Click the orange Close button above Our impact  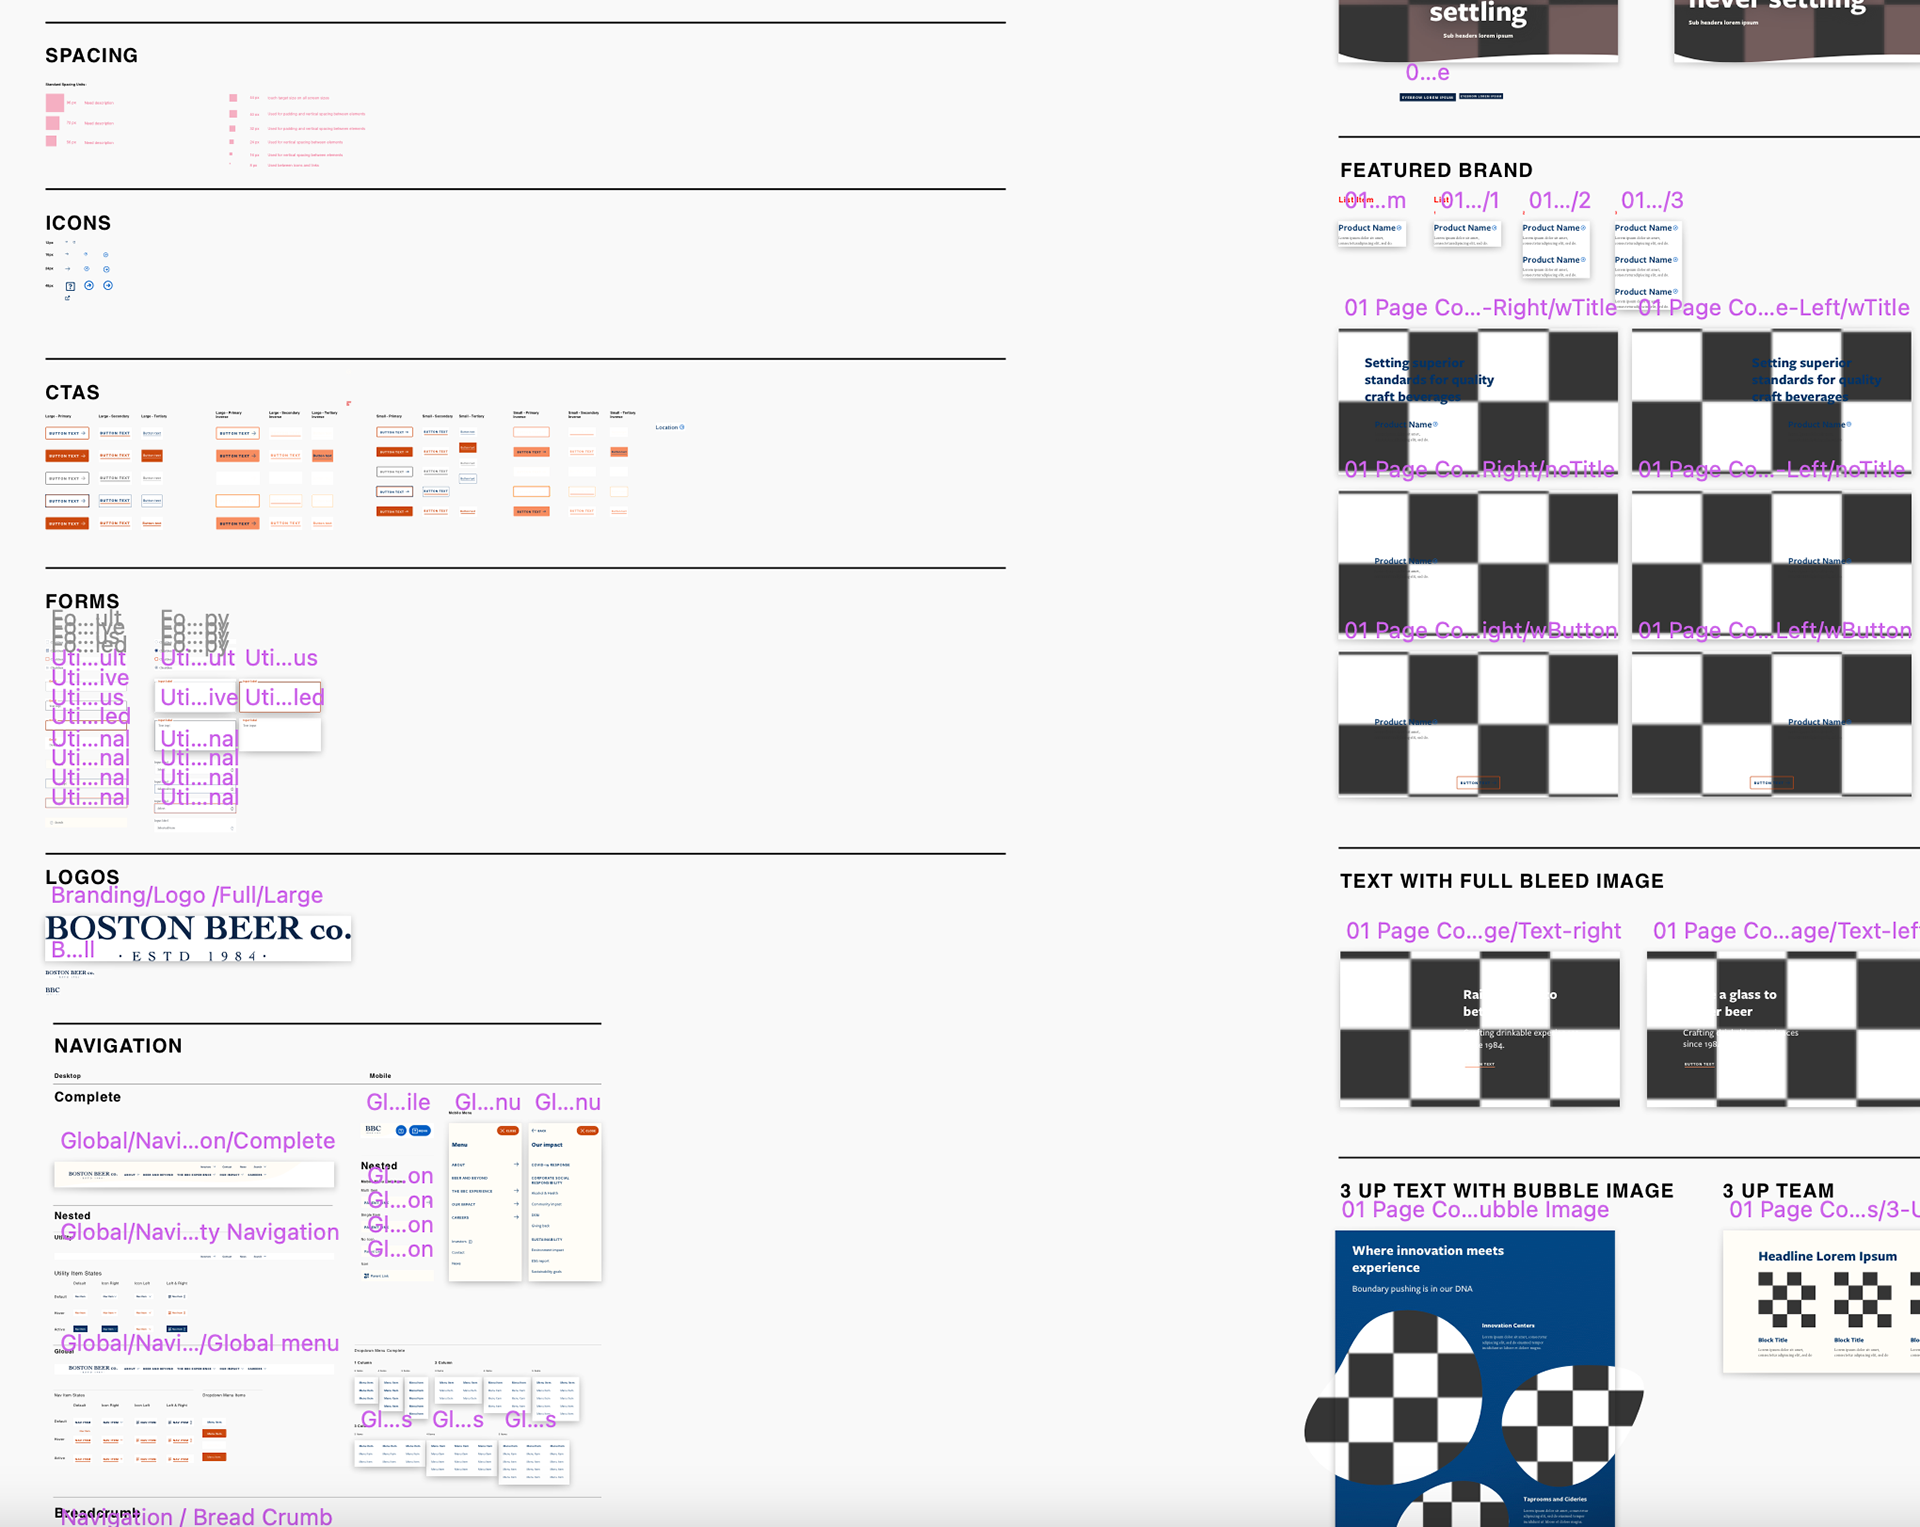588,1131
